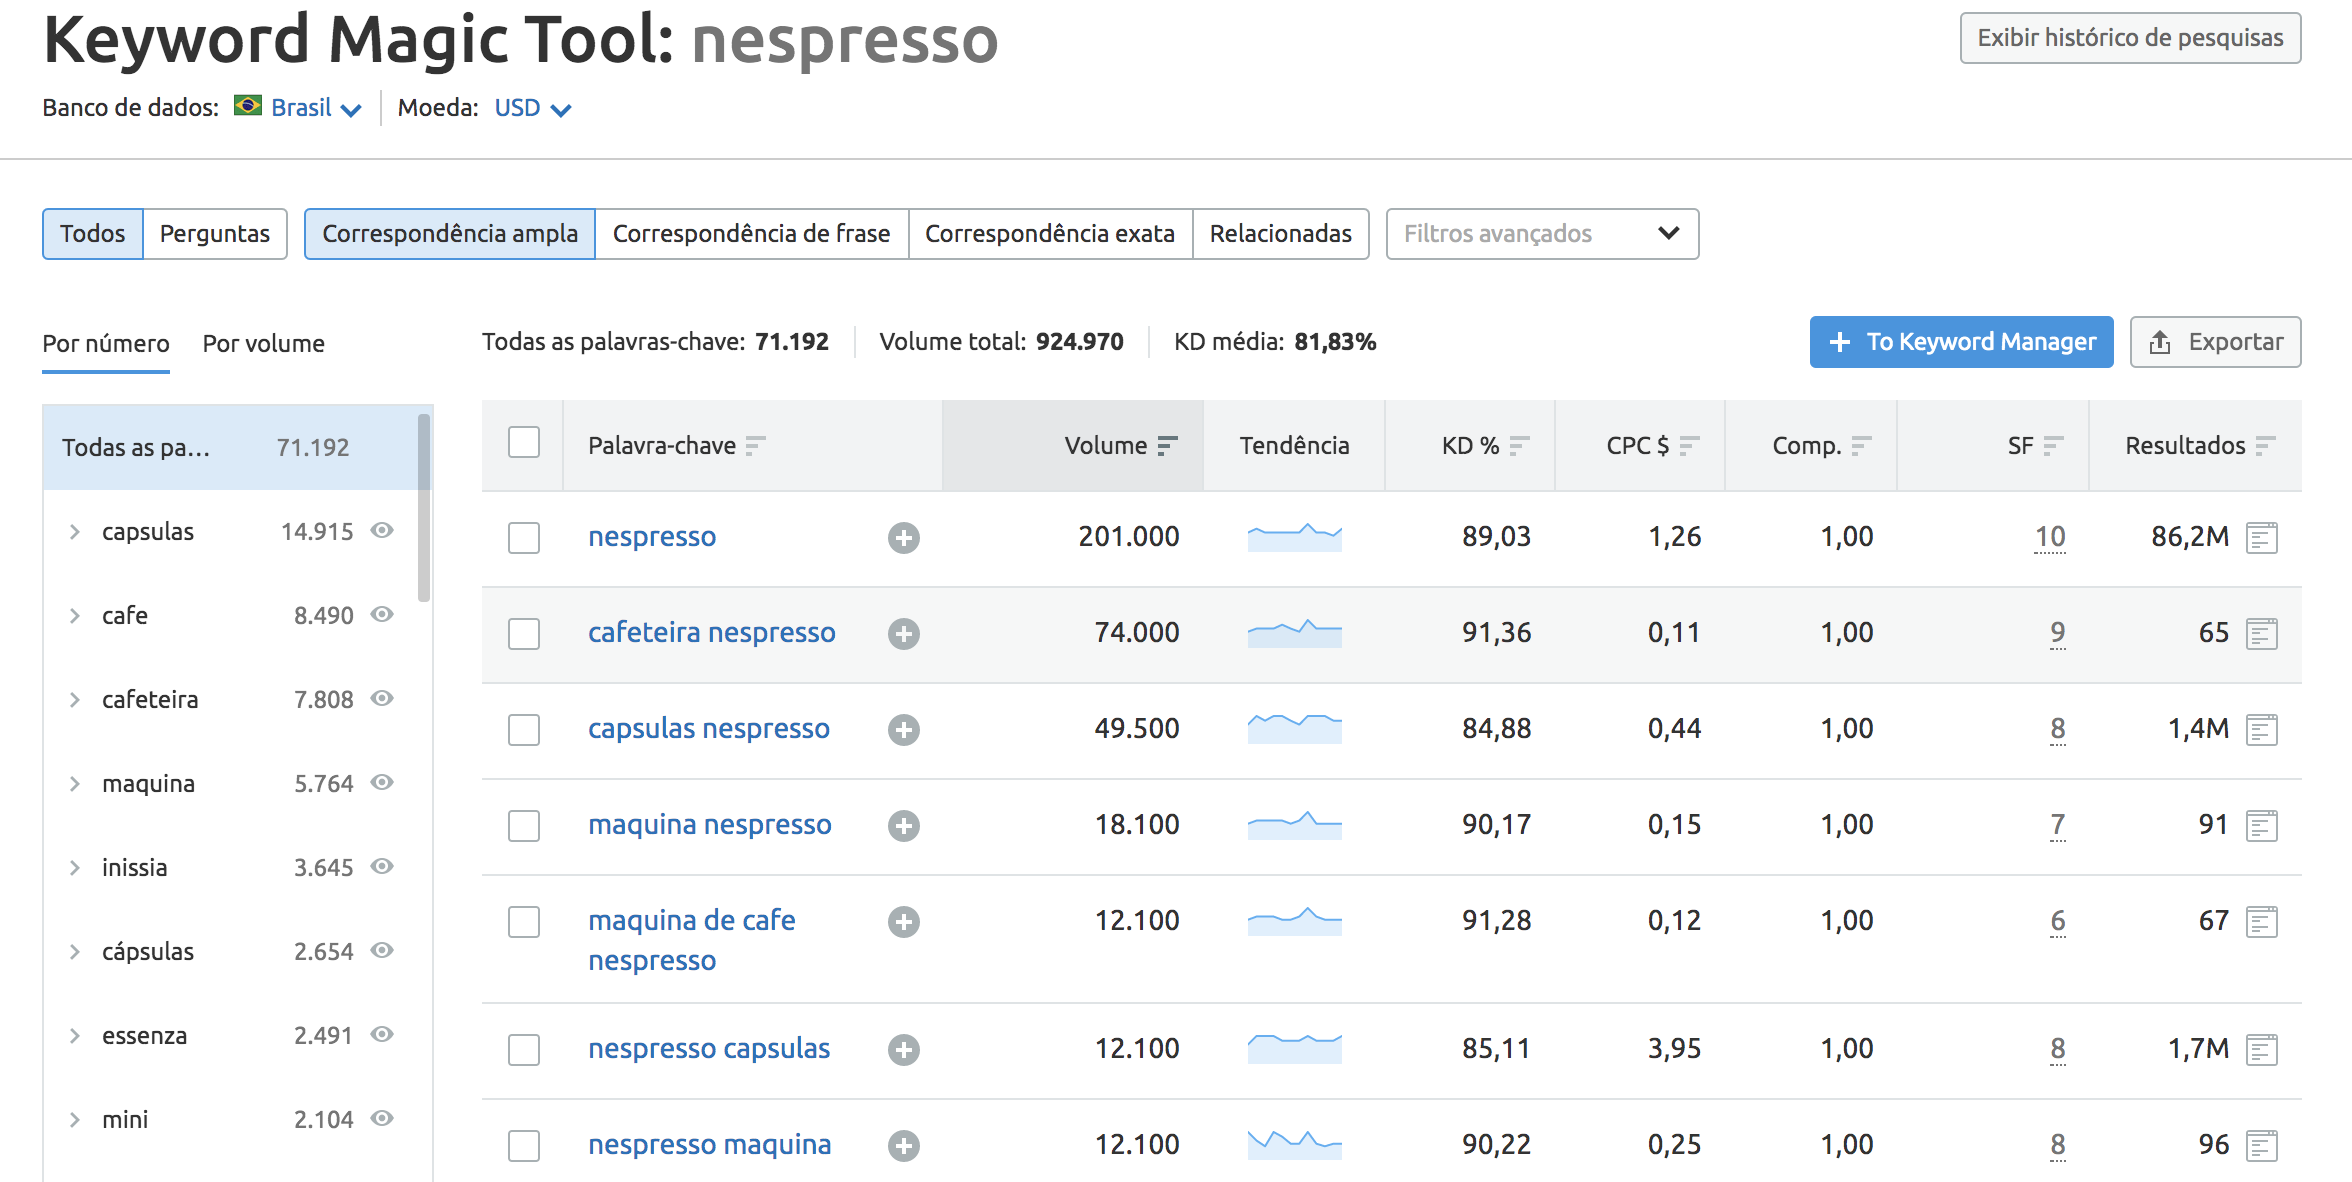Expand the cafe group
The height and width of the screenshot is (1182, 2352).
click(x=74, y=616)
